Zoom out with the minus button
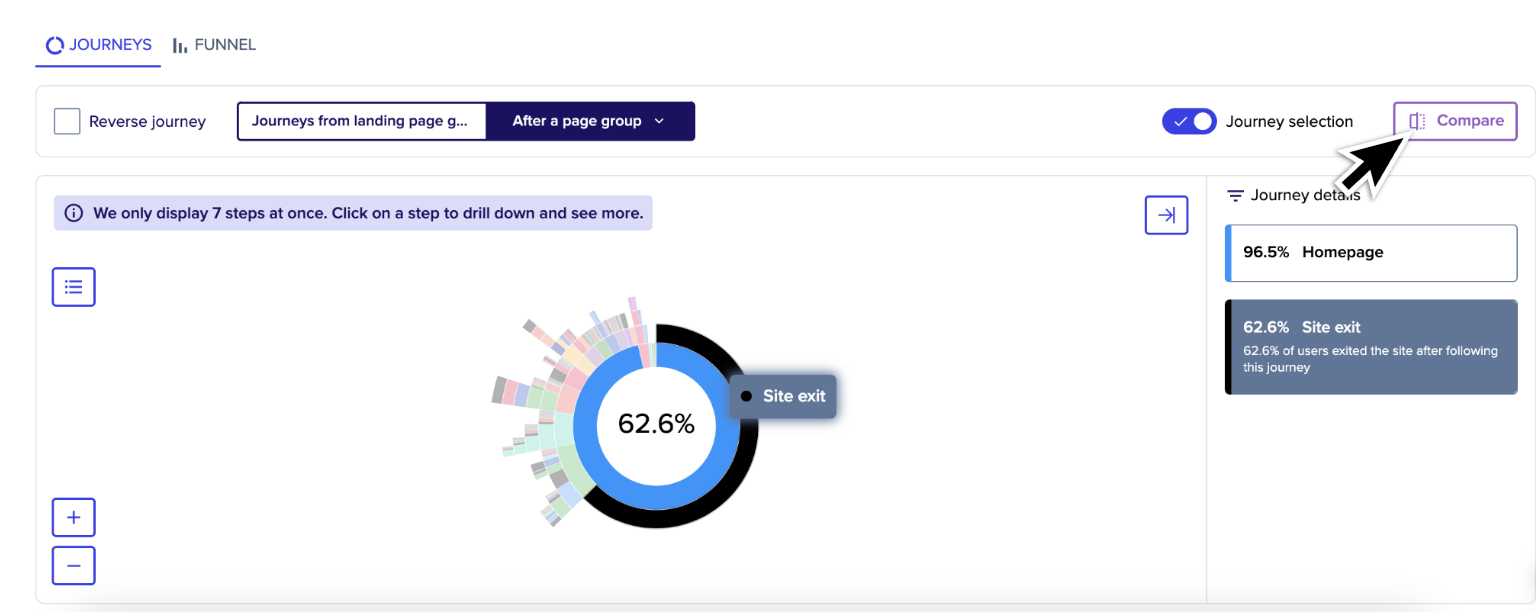The width and height of the screenshot is (1536, 616). (74, 566)
